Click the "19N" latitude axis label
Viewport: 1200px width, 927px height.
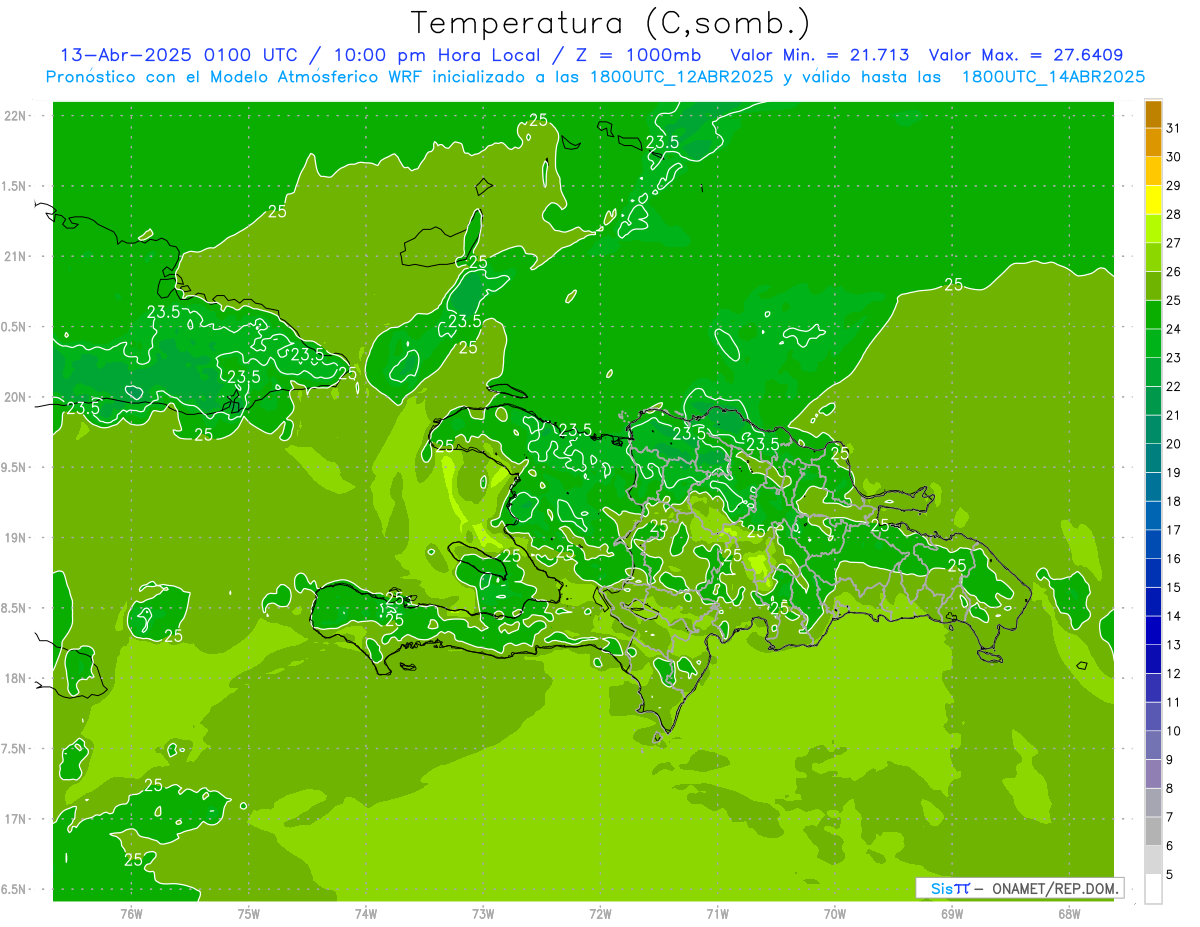[16, 538]
